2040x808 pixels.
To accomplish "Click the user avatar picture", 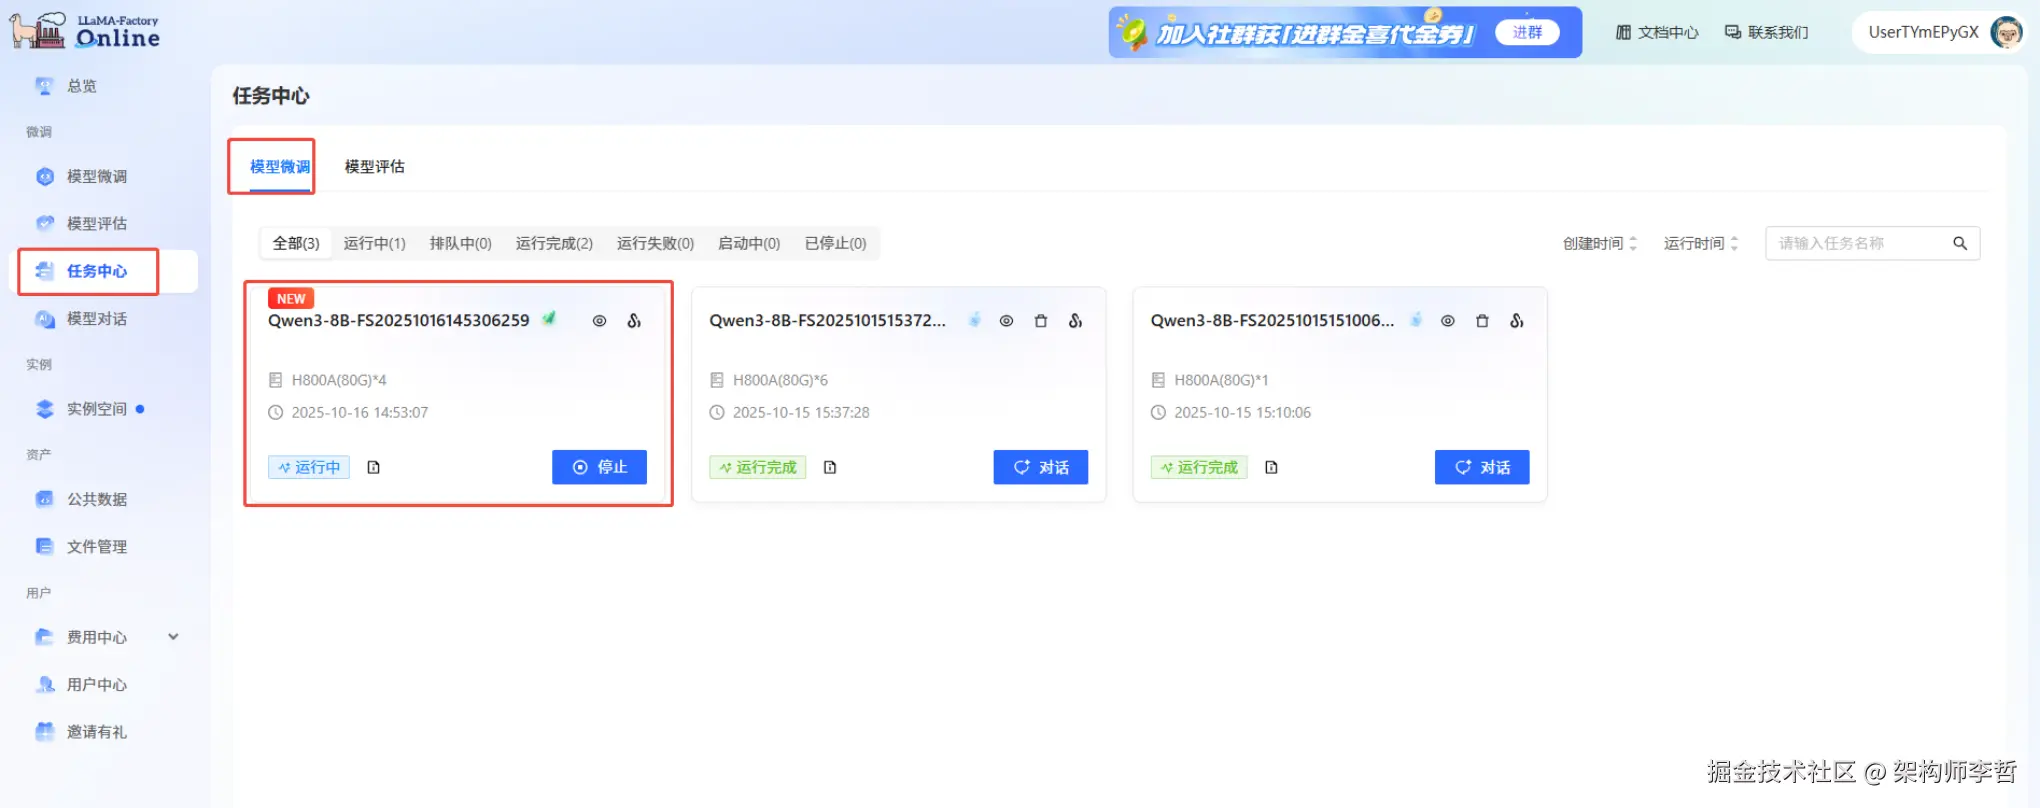I will coord(2006,32).
